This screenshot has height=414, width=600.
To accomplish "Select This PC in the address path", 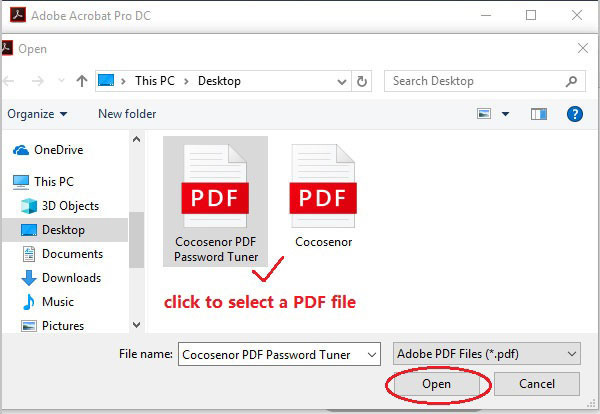I will pos(155,81).
